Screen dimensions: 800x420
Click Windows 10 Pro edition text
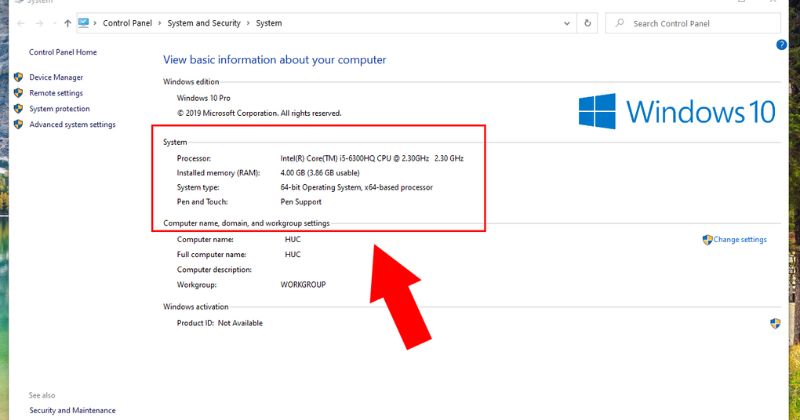click(x=204, y=98)
